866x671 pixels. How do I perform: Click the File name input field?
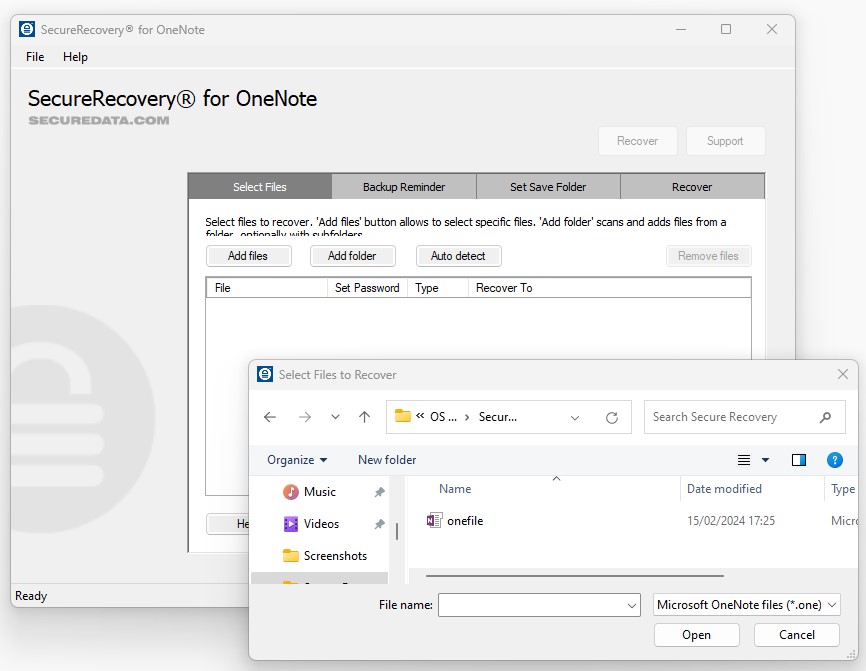click(530, 605)
